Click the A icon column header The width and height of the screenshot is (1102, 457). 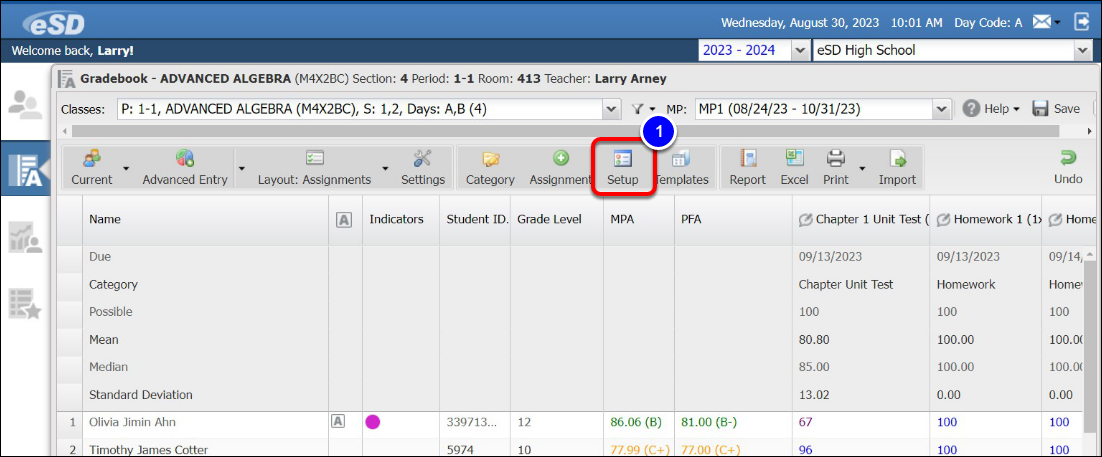[344, 220]
